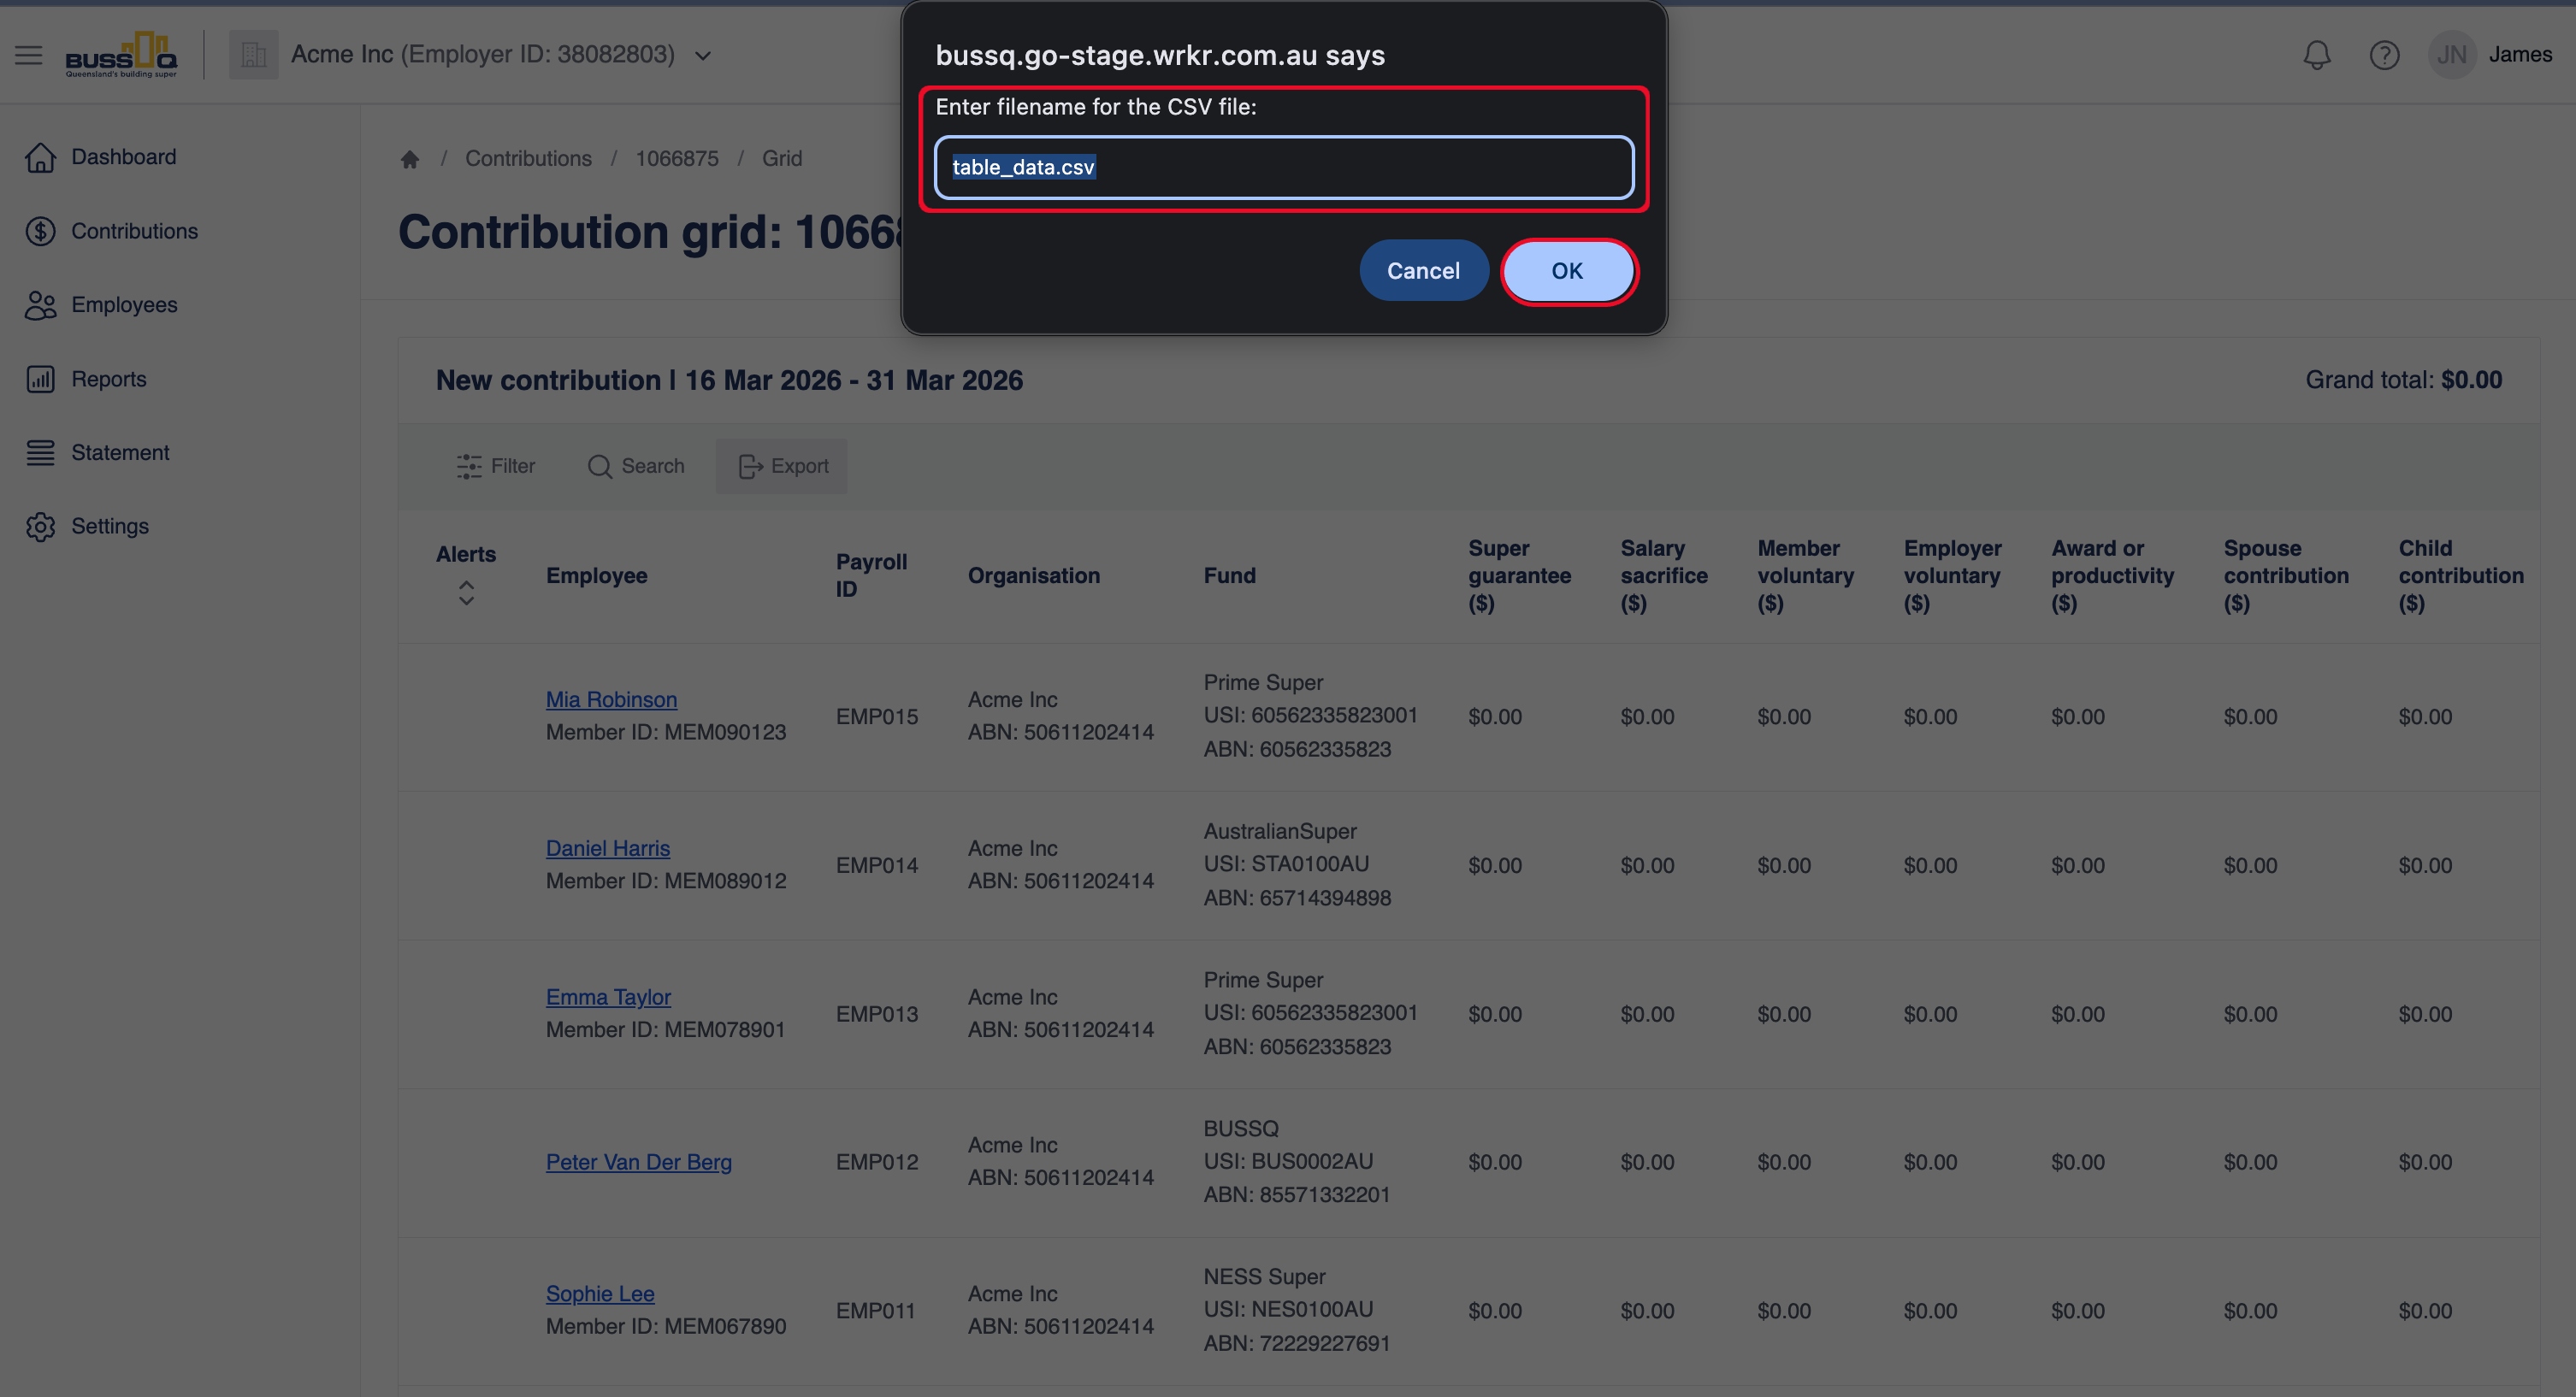Click the Employer voluntary column header
This screenshot has width=2576, height=1397.
tap(1952, 575)
